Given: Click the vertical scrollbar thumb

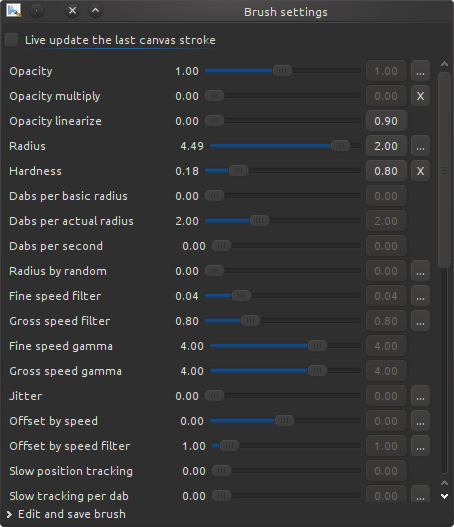Looking at the screenshot, I should (444, 170).
